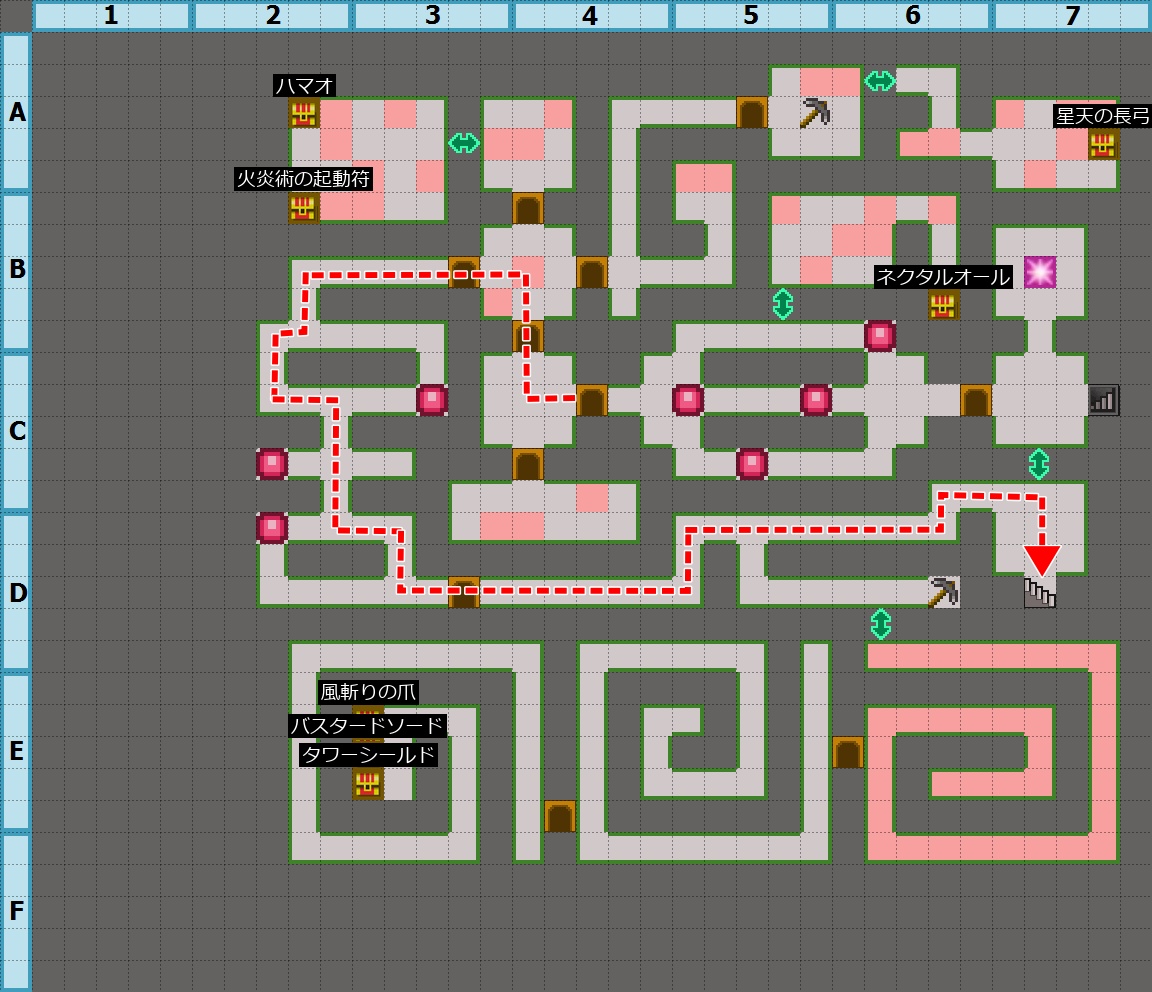Click the バスタードソード item label
The width and height of the screenshot is (1152, 992).
coord(367,725)
